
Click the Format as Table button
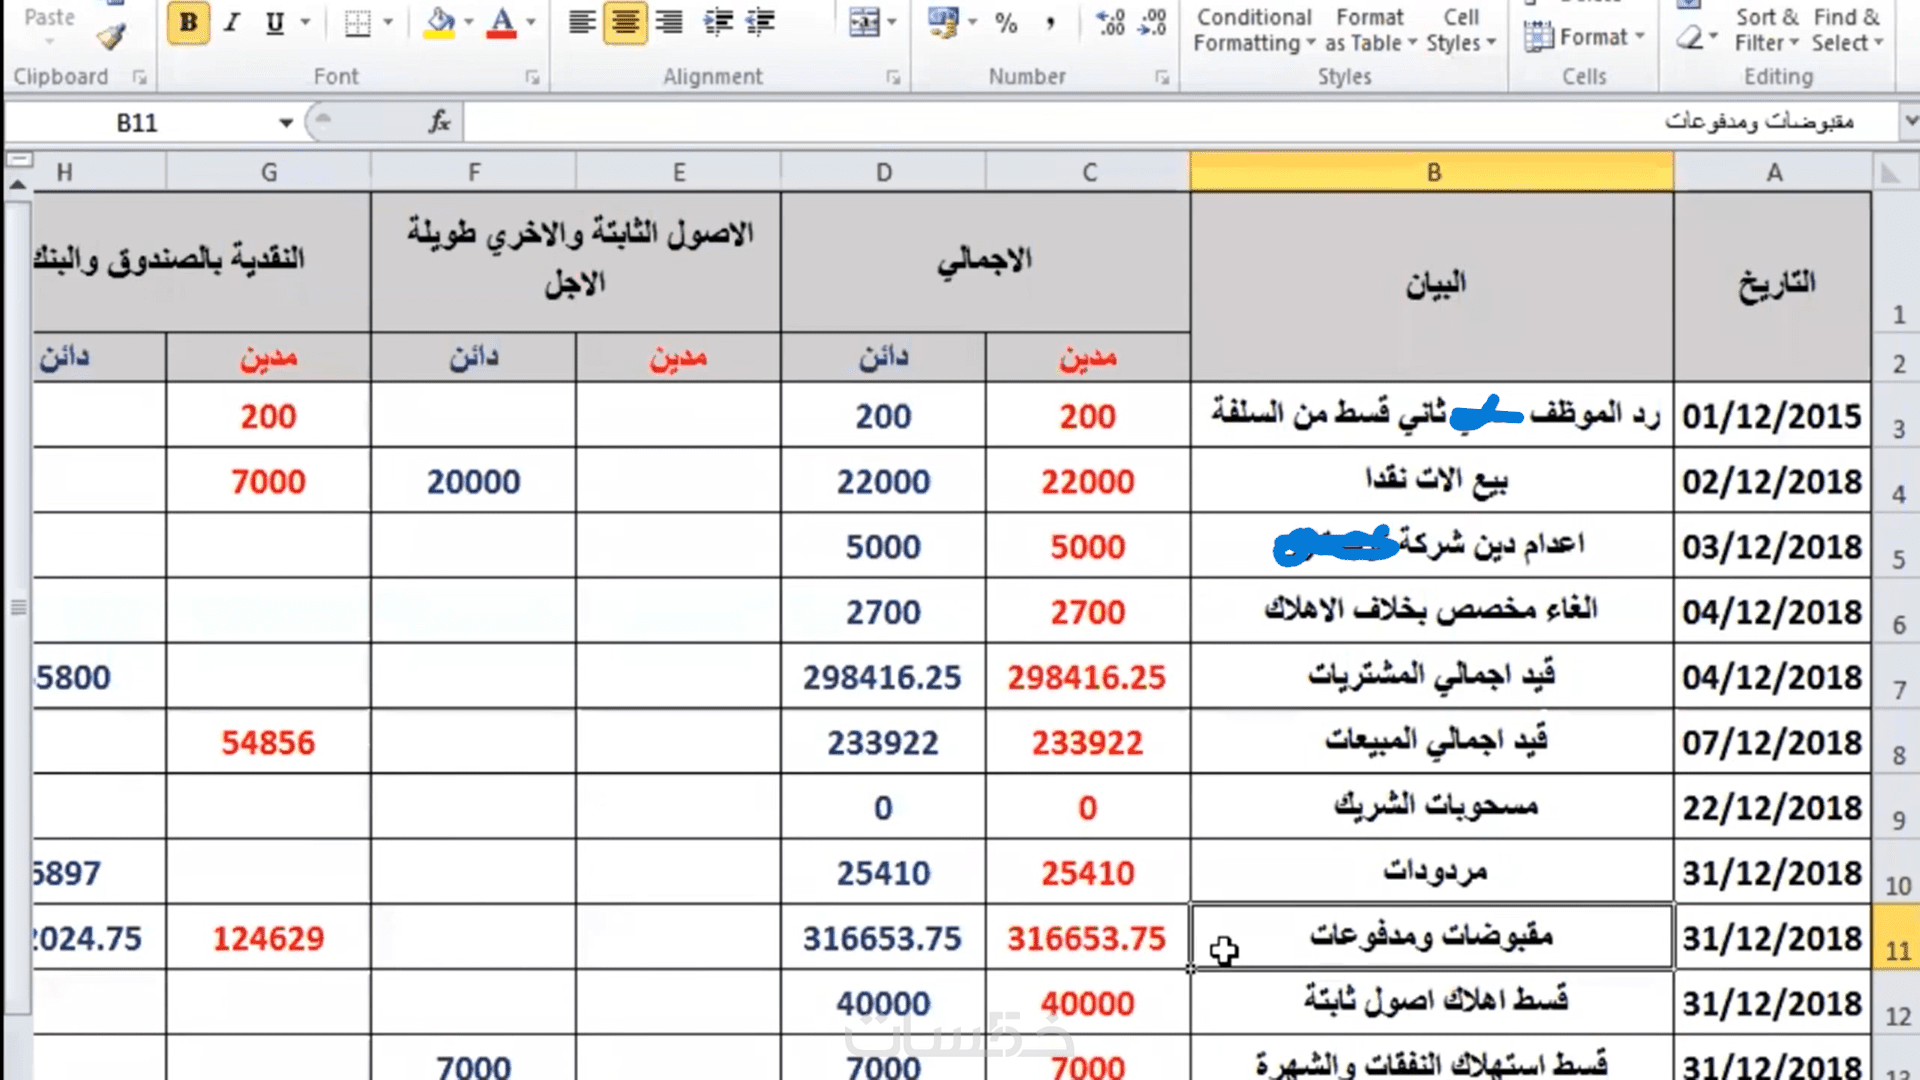click(1370, 30)
